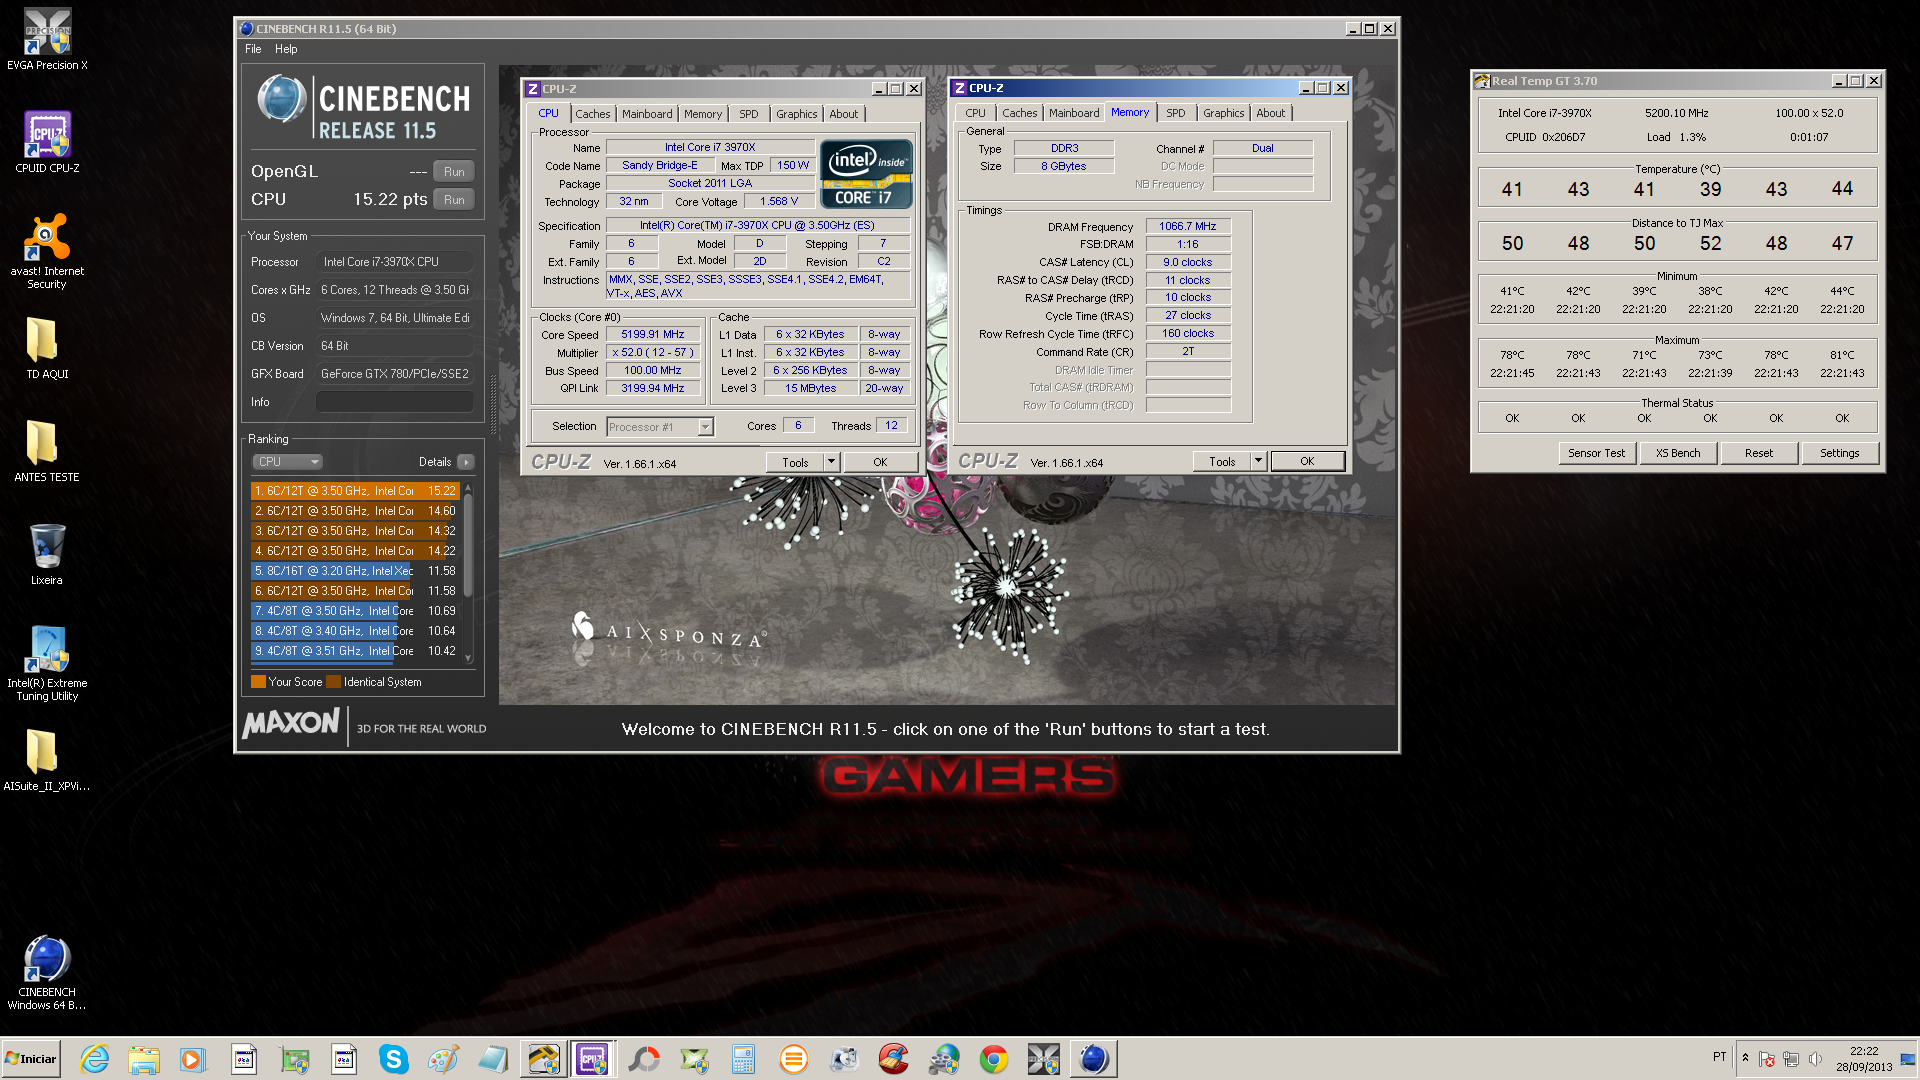Open Internet Explorer from the taskbar
The image size is (1920, 1080).
click(x=95, y=1059)
